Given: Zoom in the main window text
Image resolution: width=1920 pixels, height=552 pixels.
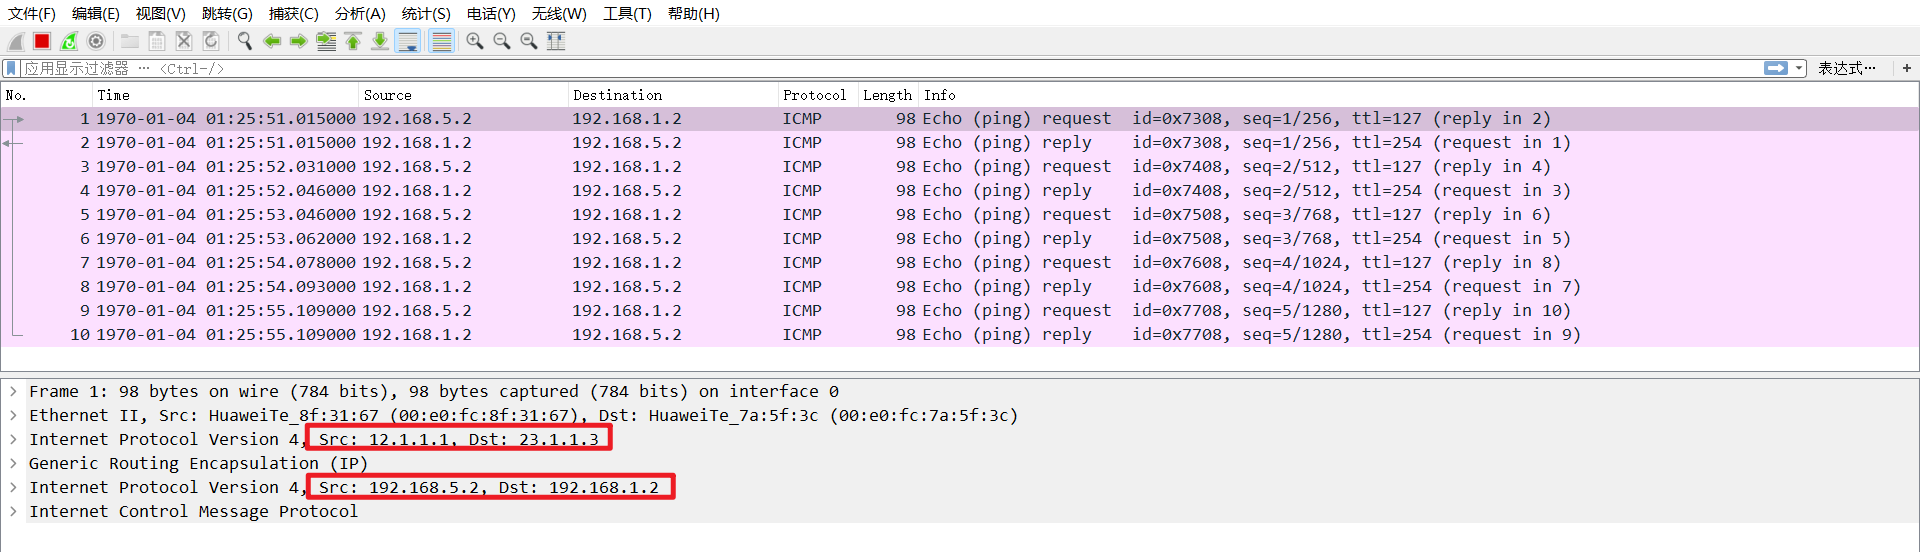Looking at the screenshot, I should [475, 41].
